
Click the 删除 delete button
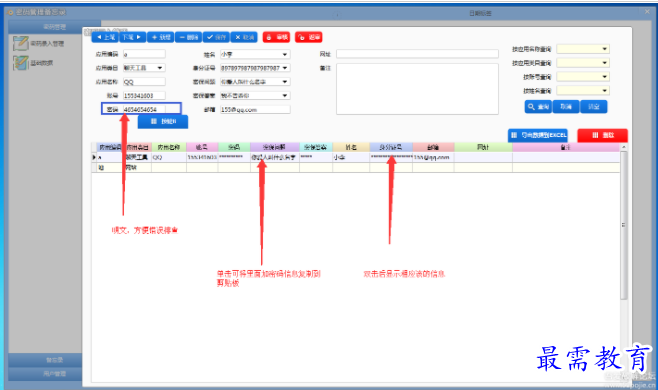pyautogui.click(x=188, y=37)
